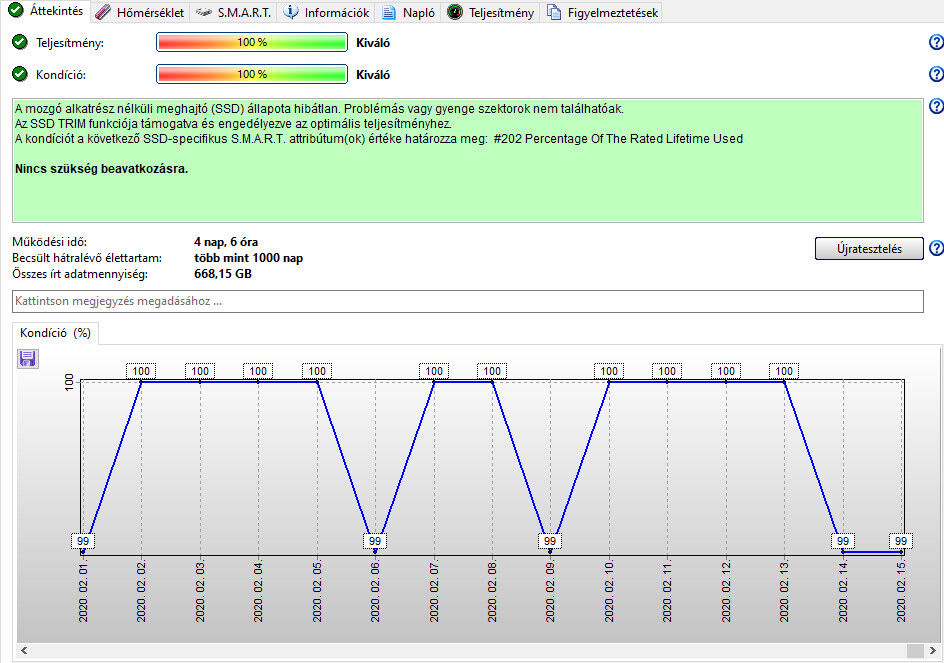This screenshot has width=944, height=663.
Task: Click the label Becsült hátralévő élettartam:
Action: [87, 258]
